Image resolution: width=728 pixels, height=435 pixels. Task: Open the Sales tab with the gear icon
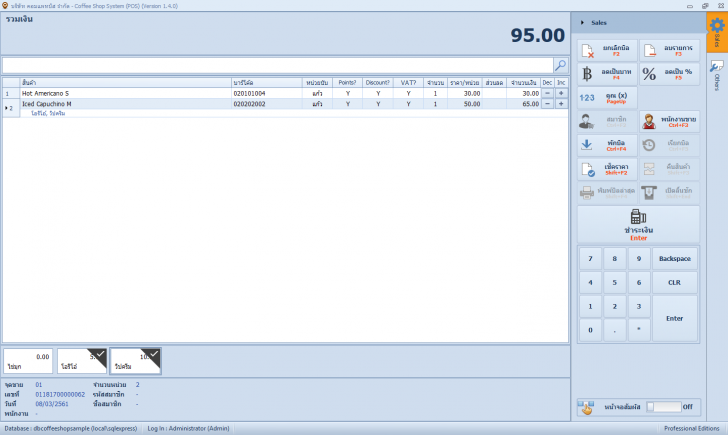pyautogui.click(x=717, y=32)
